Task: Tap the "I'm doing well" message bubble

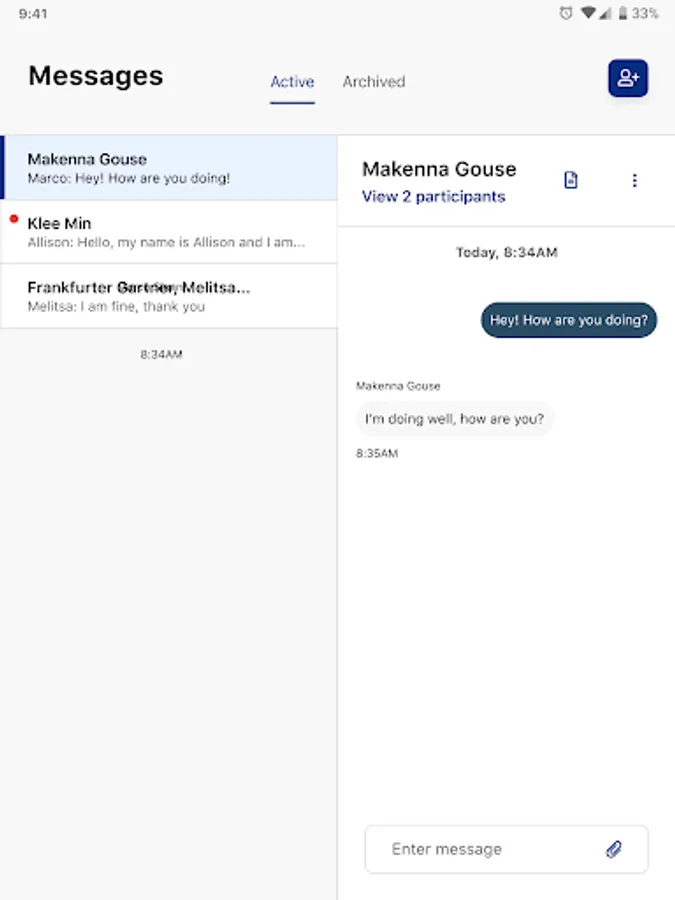Action: [454, 419]
